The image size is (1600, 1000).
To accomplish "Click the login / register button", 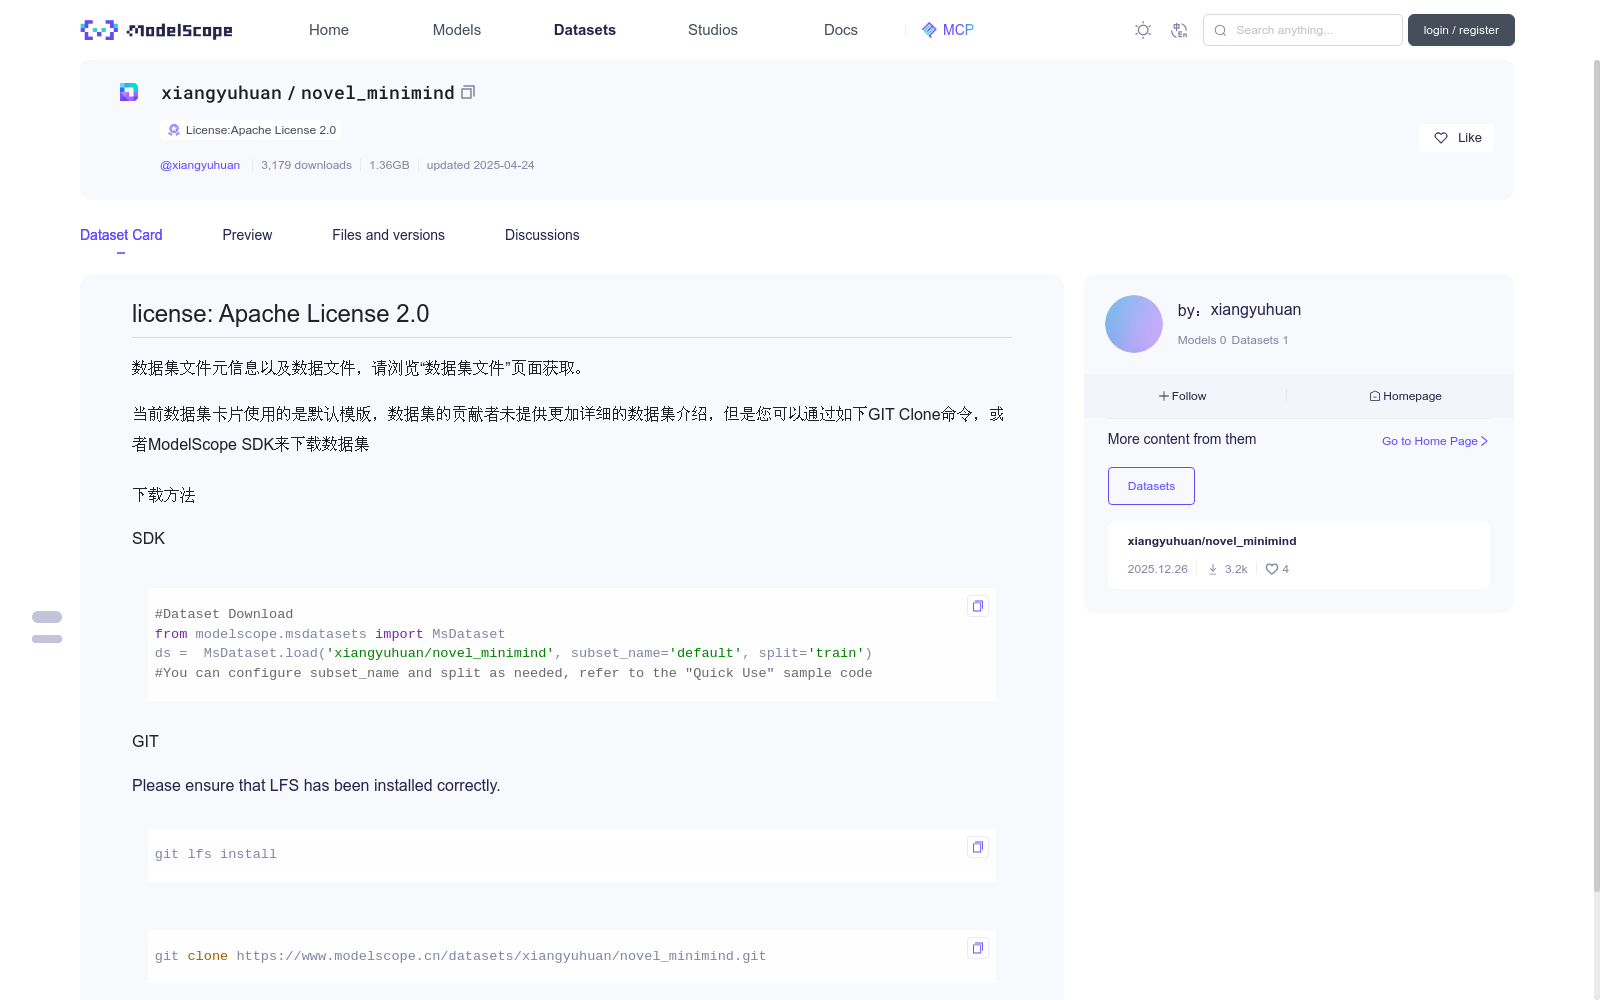I will [x=1461, y=30].
